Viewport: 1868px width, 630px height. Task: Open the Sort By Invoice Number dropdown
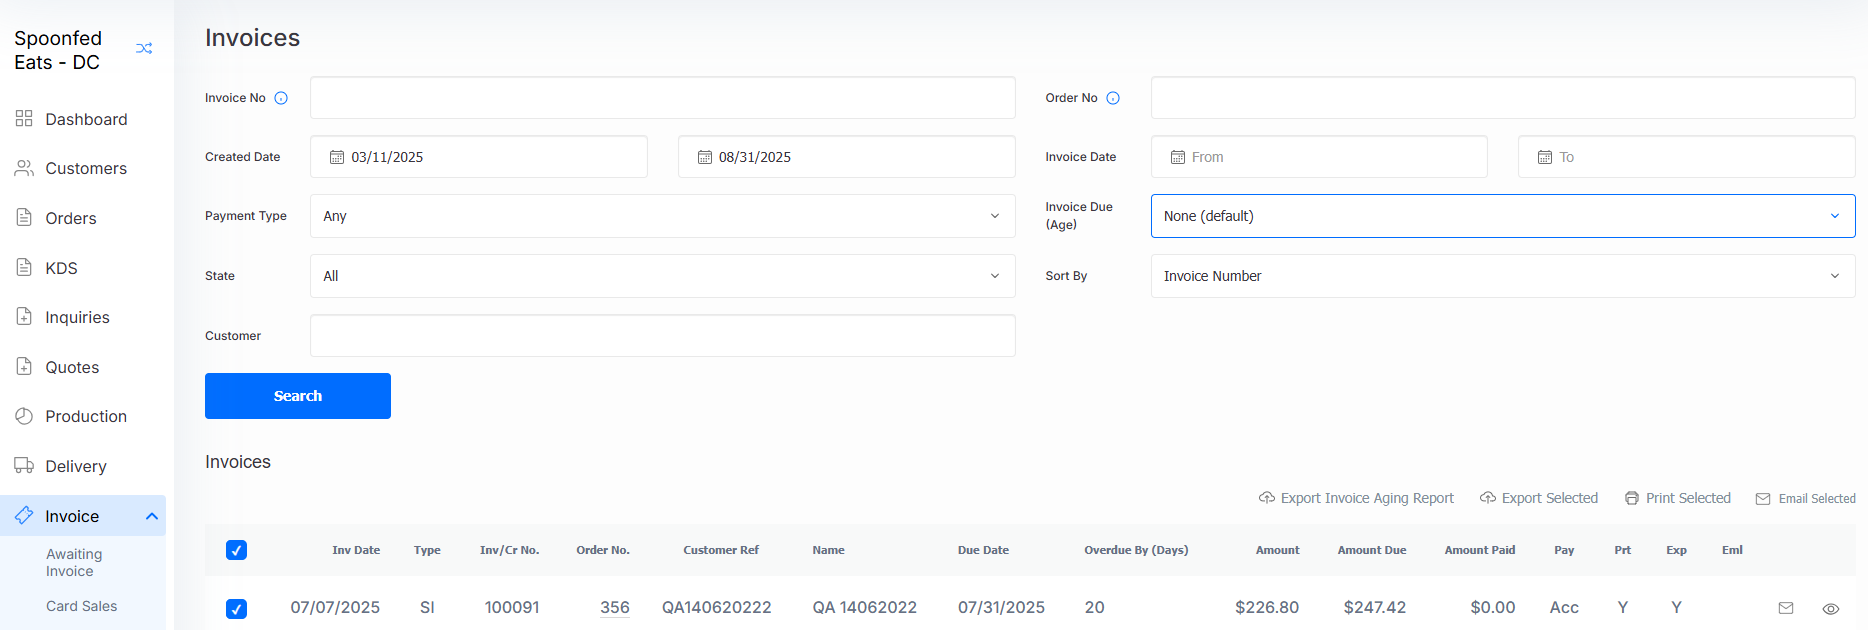pyautogui.click(x=1503, y=276)
